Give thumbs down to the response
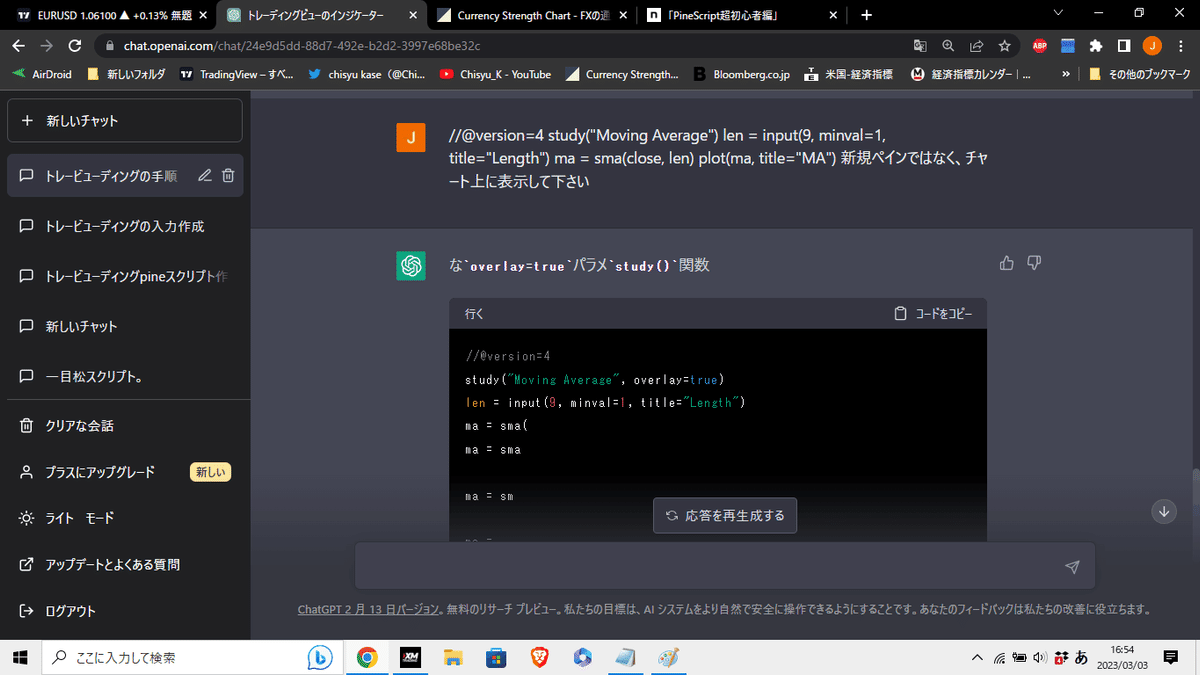The height and width of the screenshot is (675, 1200). (1035, 263)
